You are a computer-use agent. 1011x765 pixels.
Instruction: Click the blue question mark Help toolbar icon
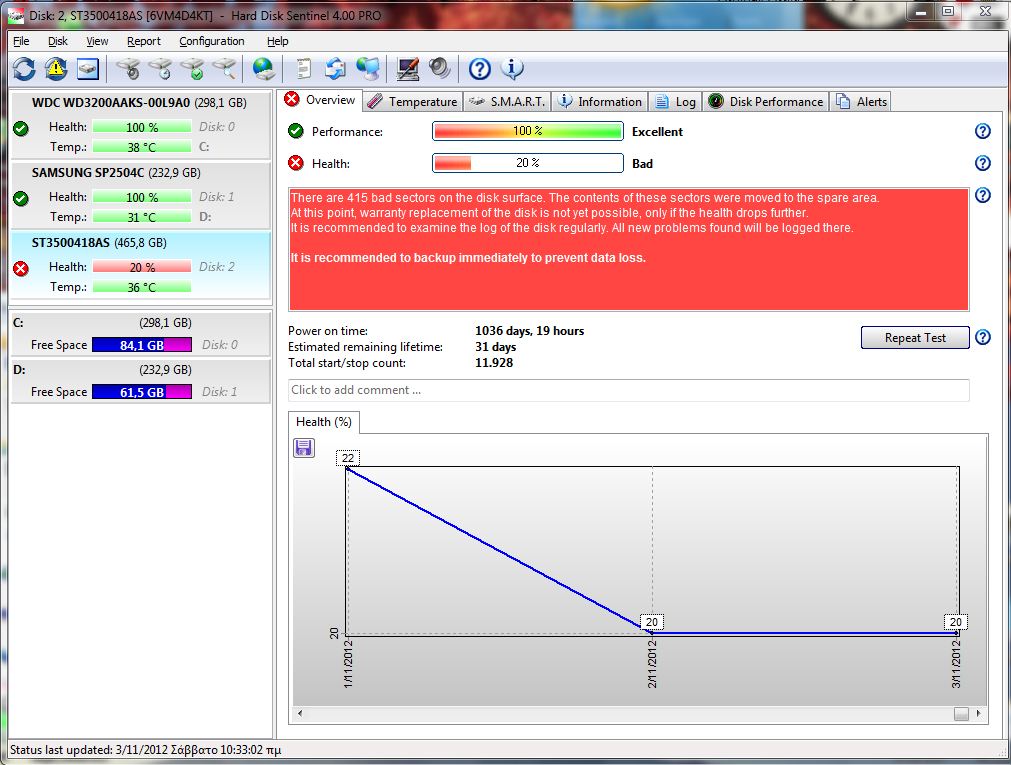pyautogui.click(x=480, y=68)
